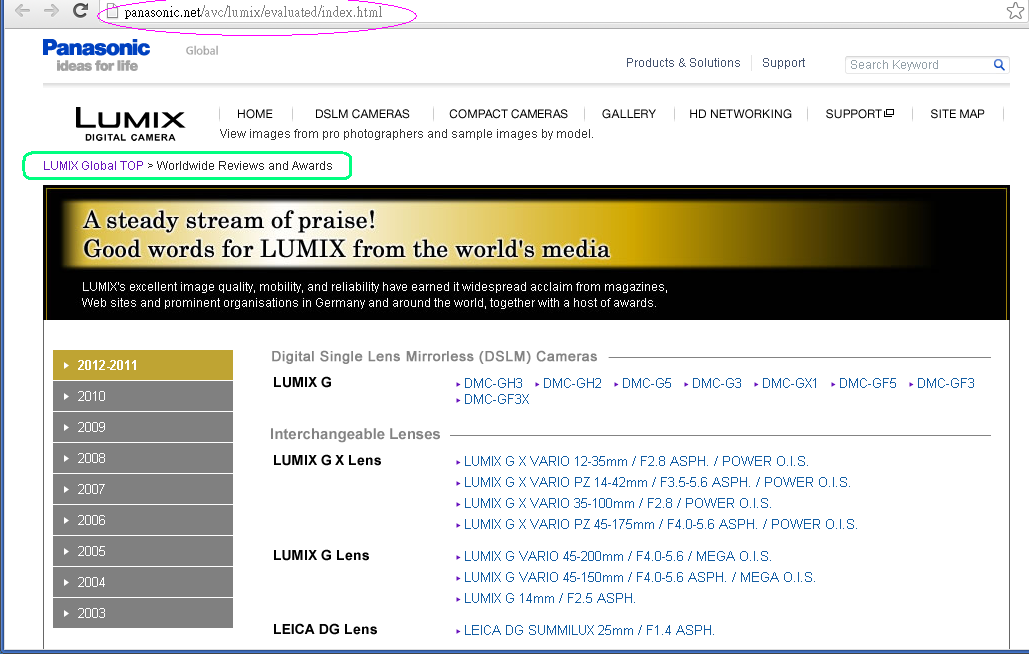
Task: Bookmark page with the star icon
Action: (1015, 10)
